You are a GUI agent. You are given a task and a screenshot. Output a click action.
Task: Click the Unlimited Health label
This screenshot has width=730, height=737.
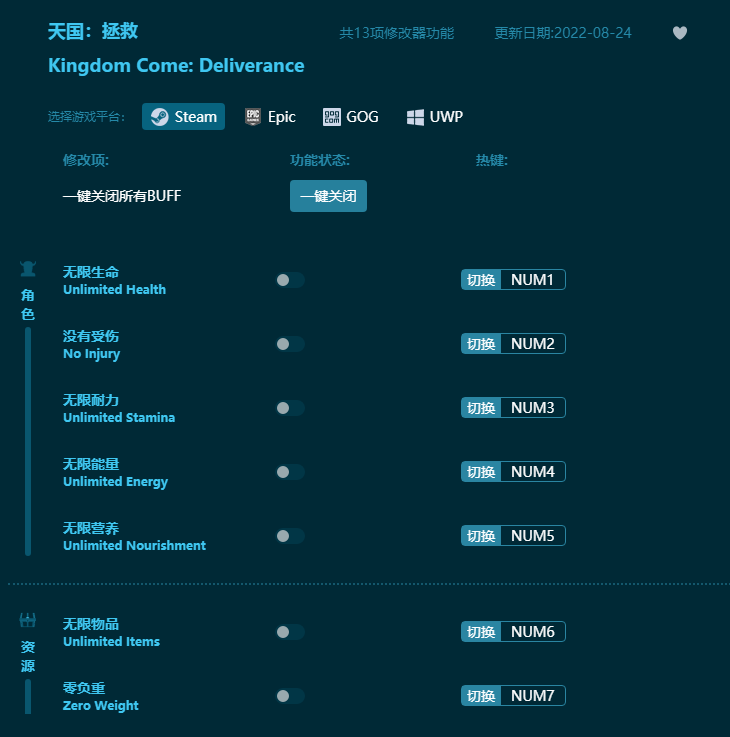click(x=115, y=290)
